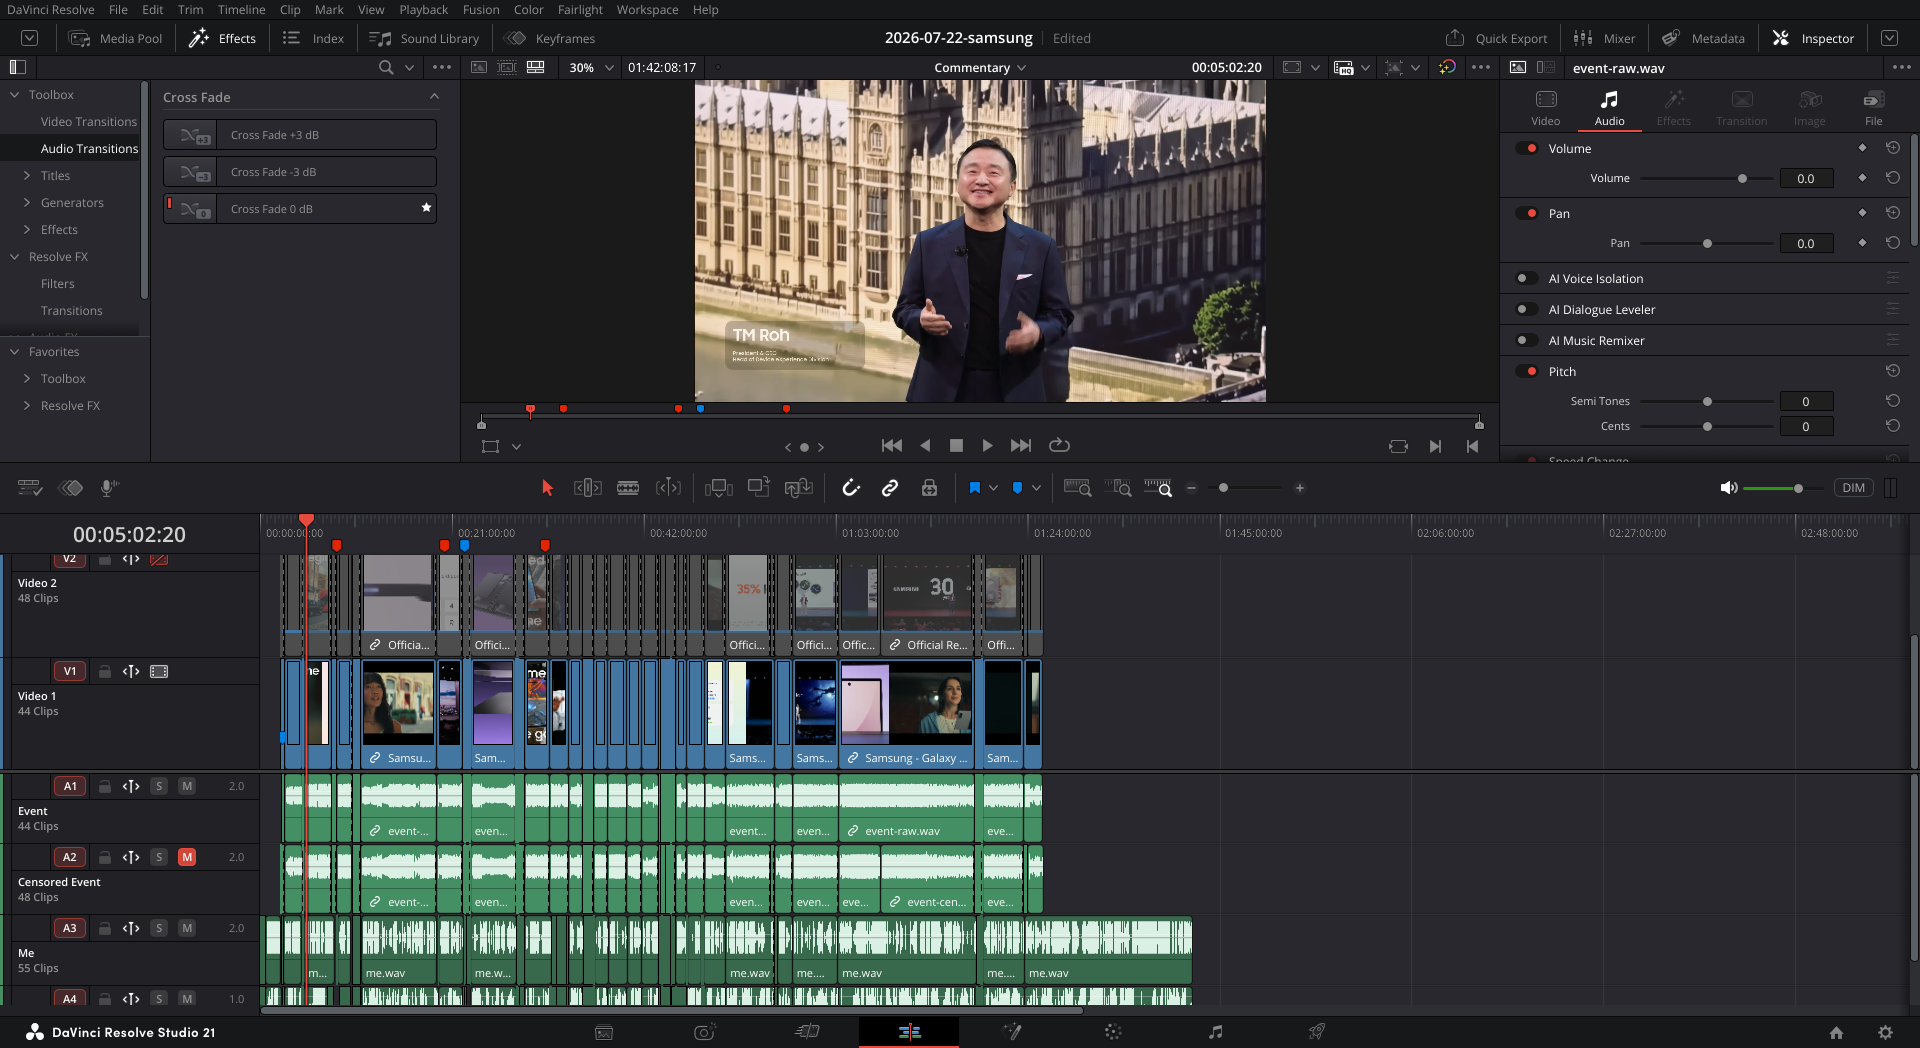Open the Media Pool panel
Image resolution: width=1920 pixels, height=1048 pixels.
[115, 38]
